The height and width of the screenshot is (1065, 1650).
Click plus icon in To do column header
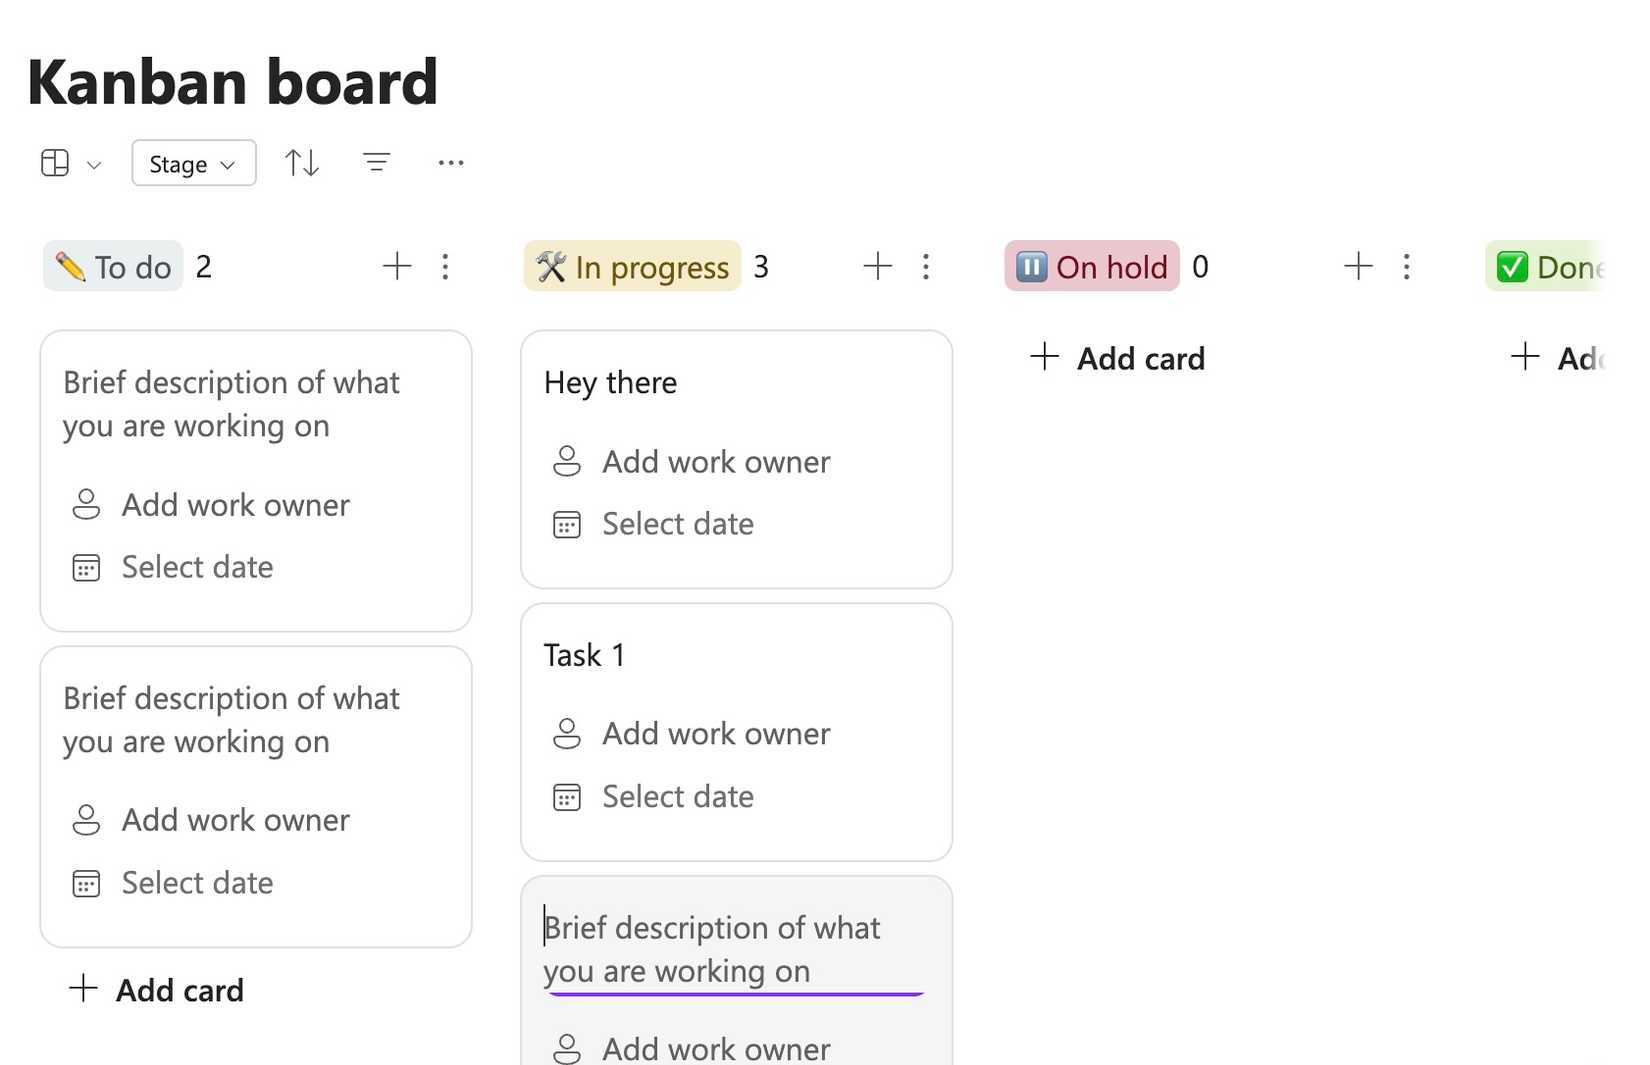click(397, 266)
